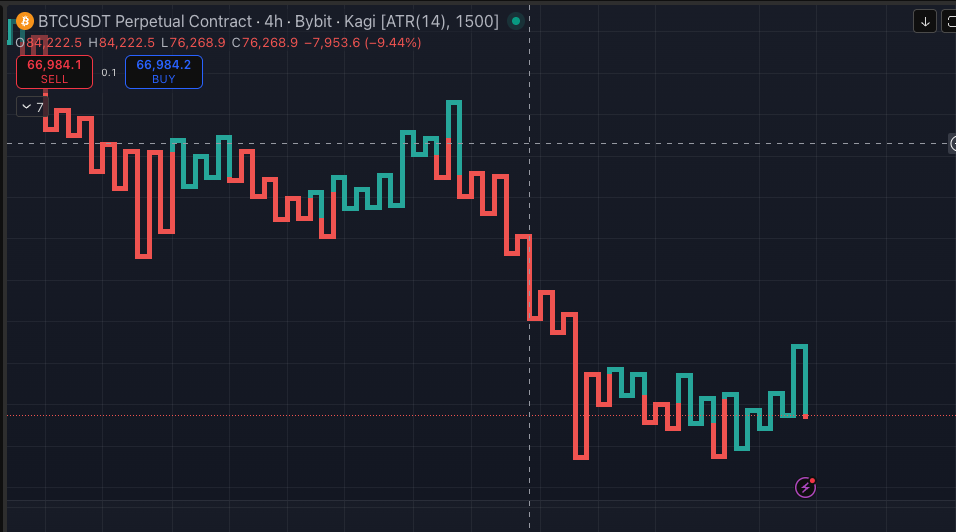Click the down arrow button at top right
This screenshot has height=532, width=956.
click(x=924, y=21)
